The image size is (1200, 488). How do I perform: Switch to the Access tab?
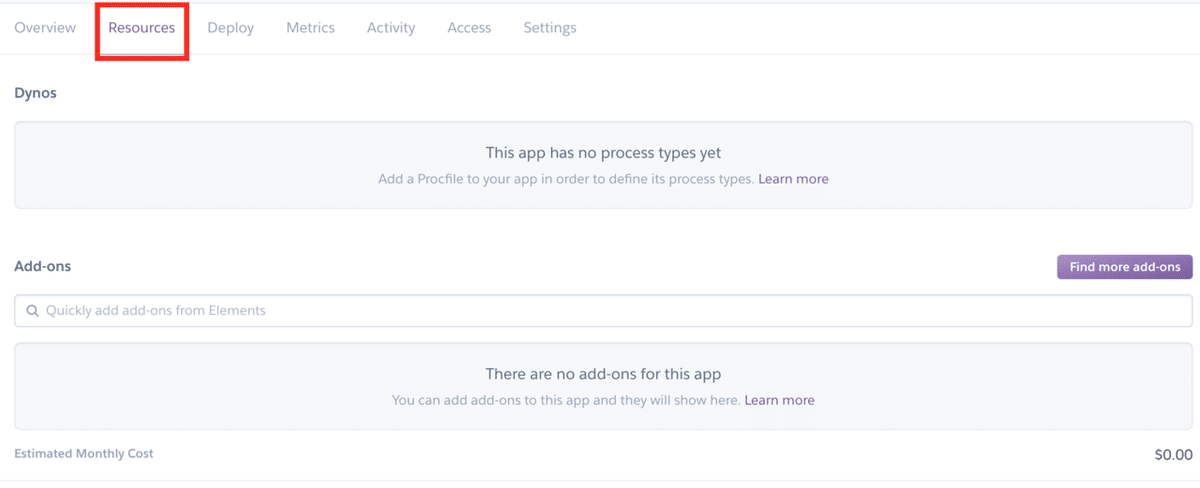coord(469,28)
